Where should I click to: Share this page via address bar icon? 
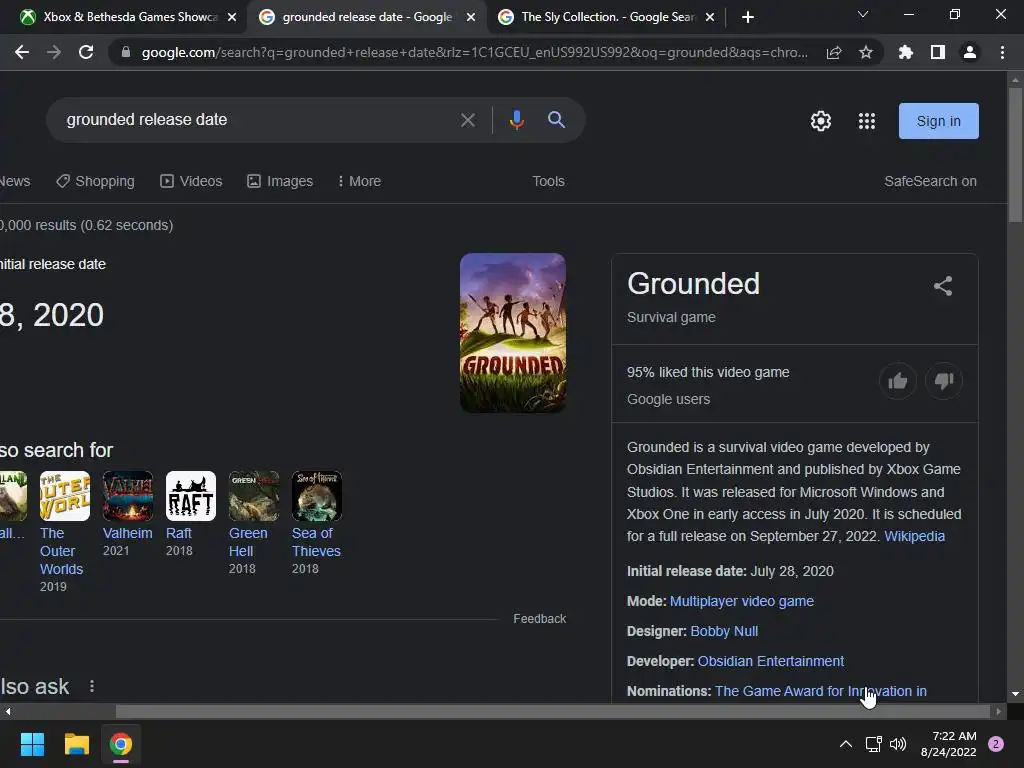click(834, 52)
